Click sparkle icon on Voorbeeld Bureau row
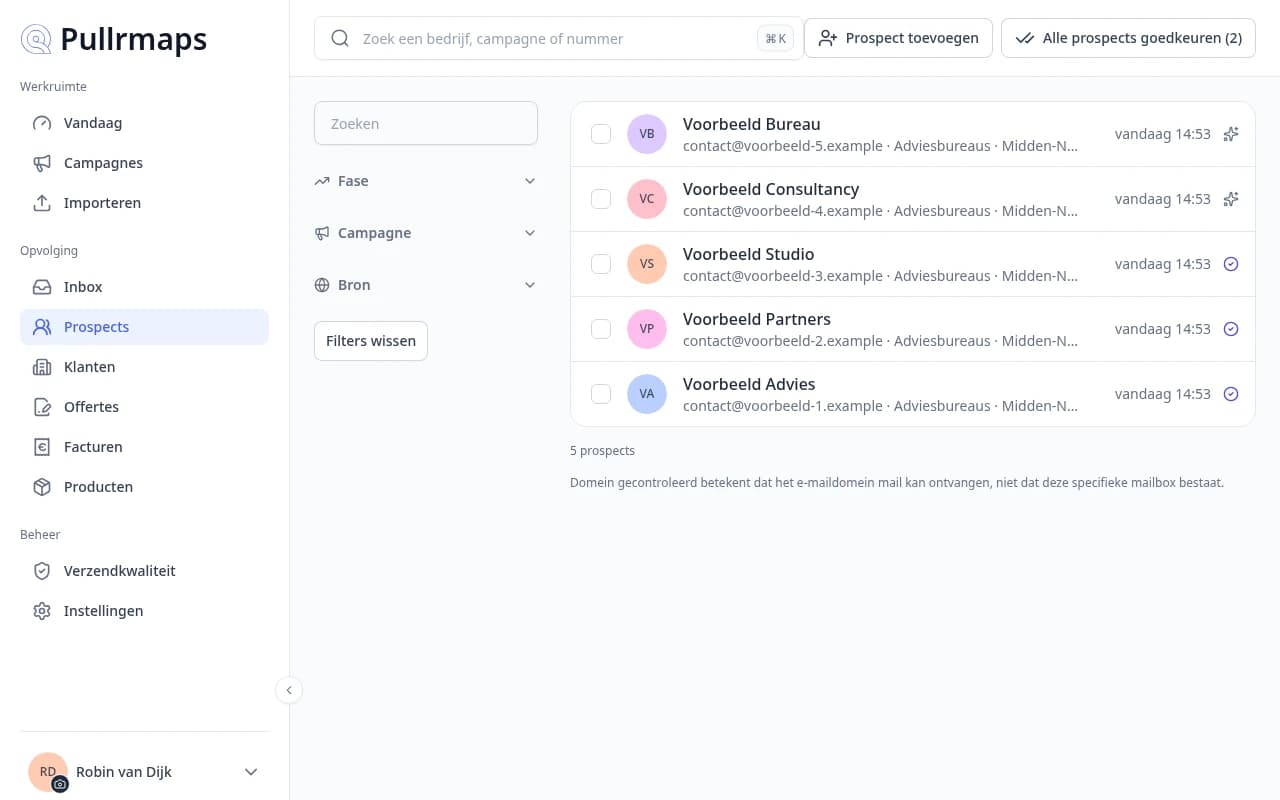This screenshot has width=1280, height=800. pyautogui.click(x=1231, y=134)
